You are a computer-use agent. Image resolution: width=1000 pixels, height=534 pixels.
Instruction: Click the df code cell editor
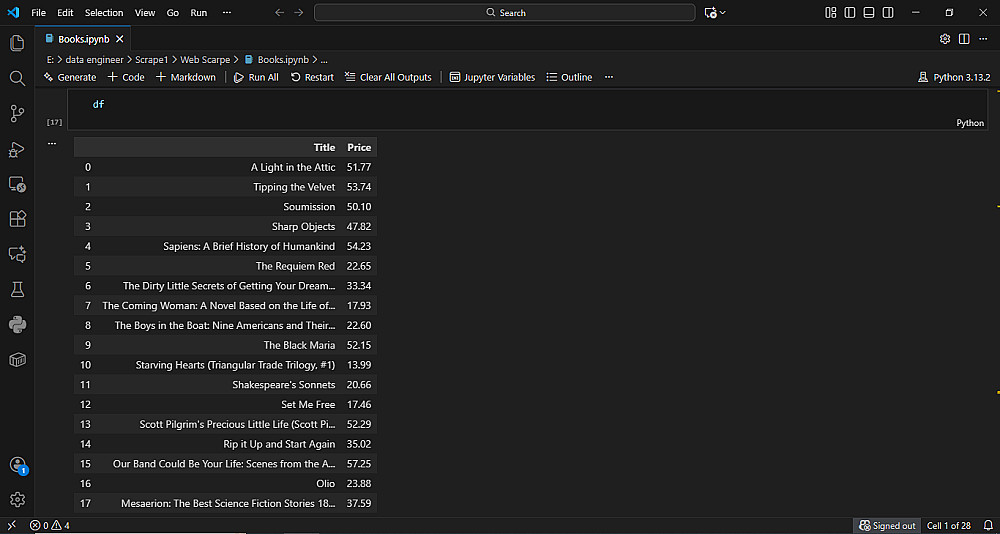coord(527,109)
